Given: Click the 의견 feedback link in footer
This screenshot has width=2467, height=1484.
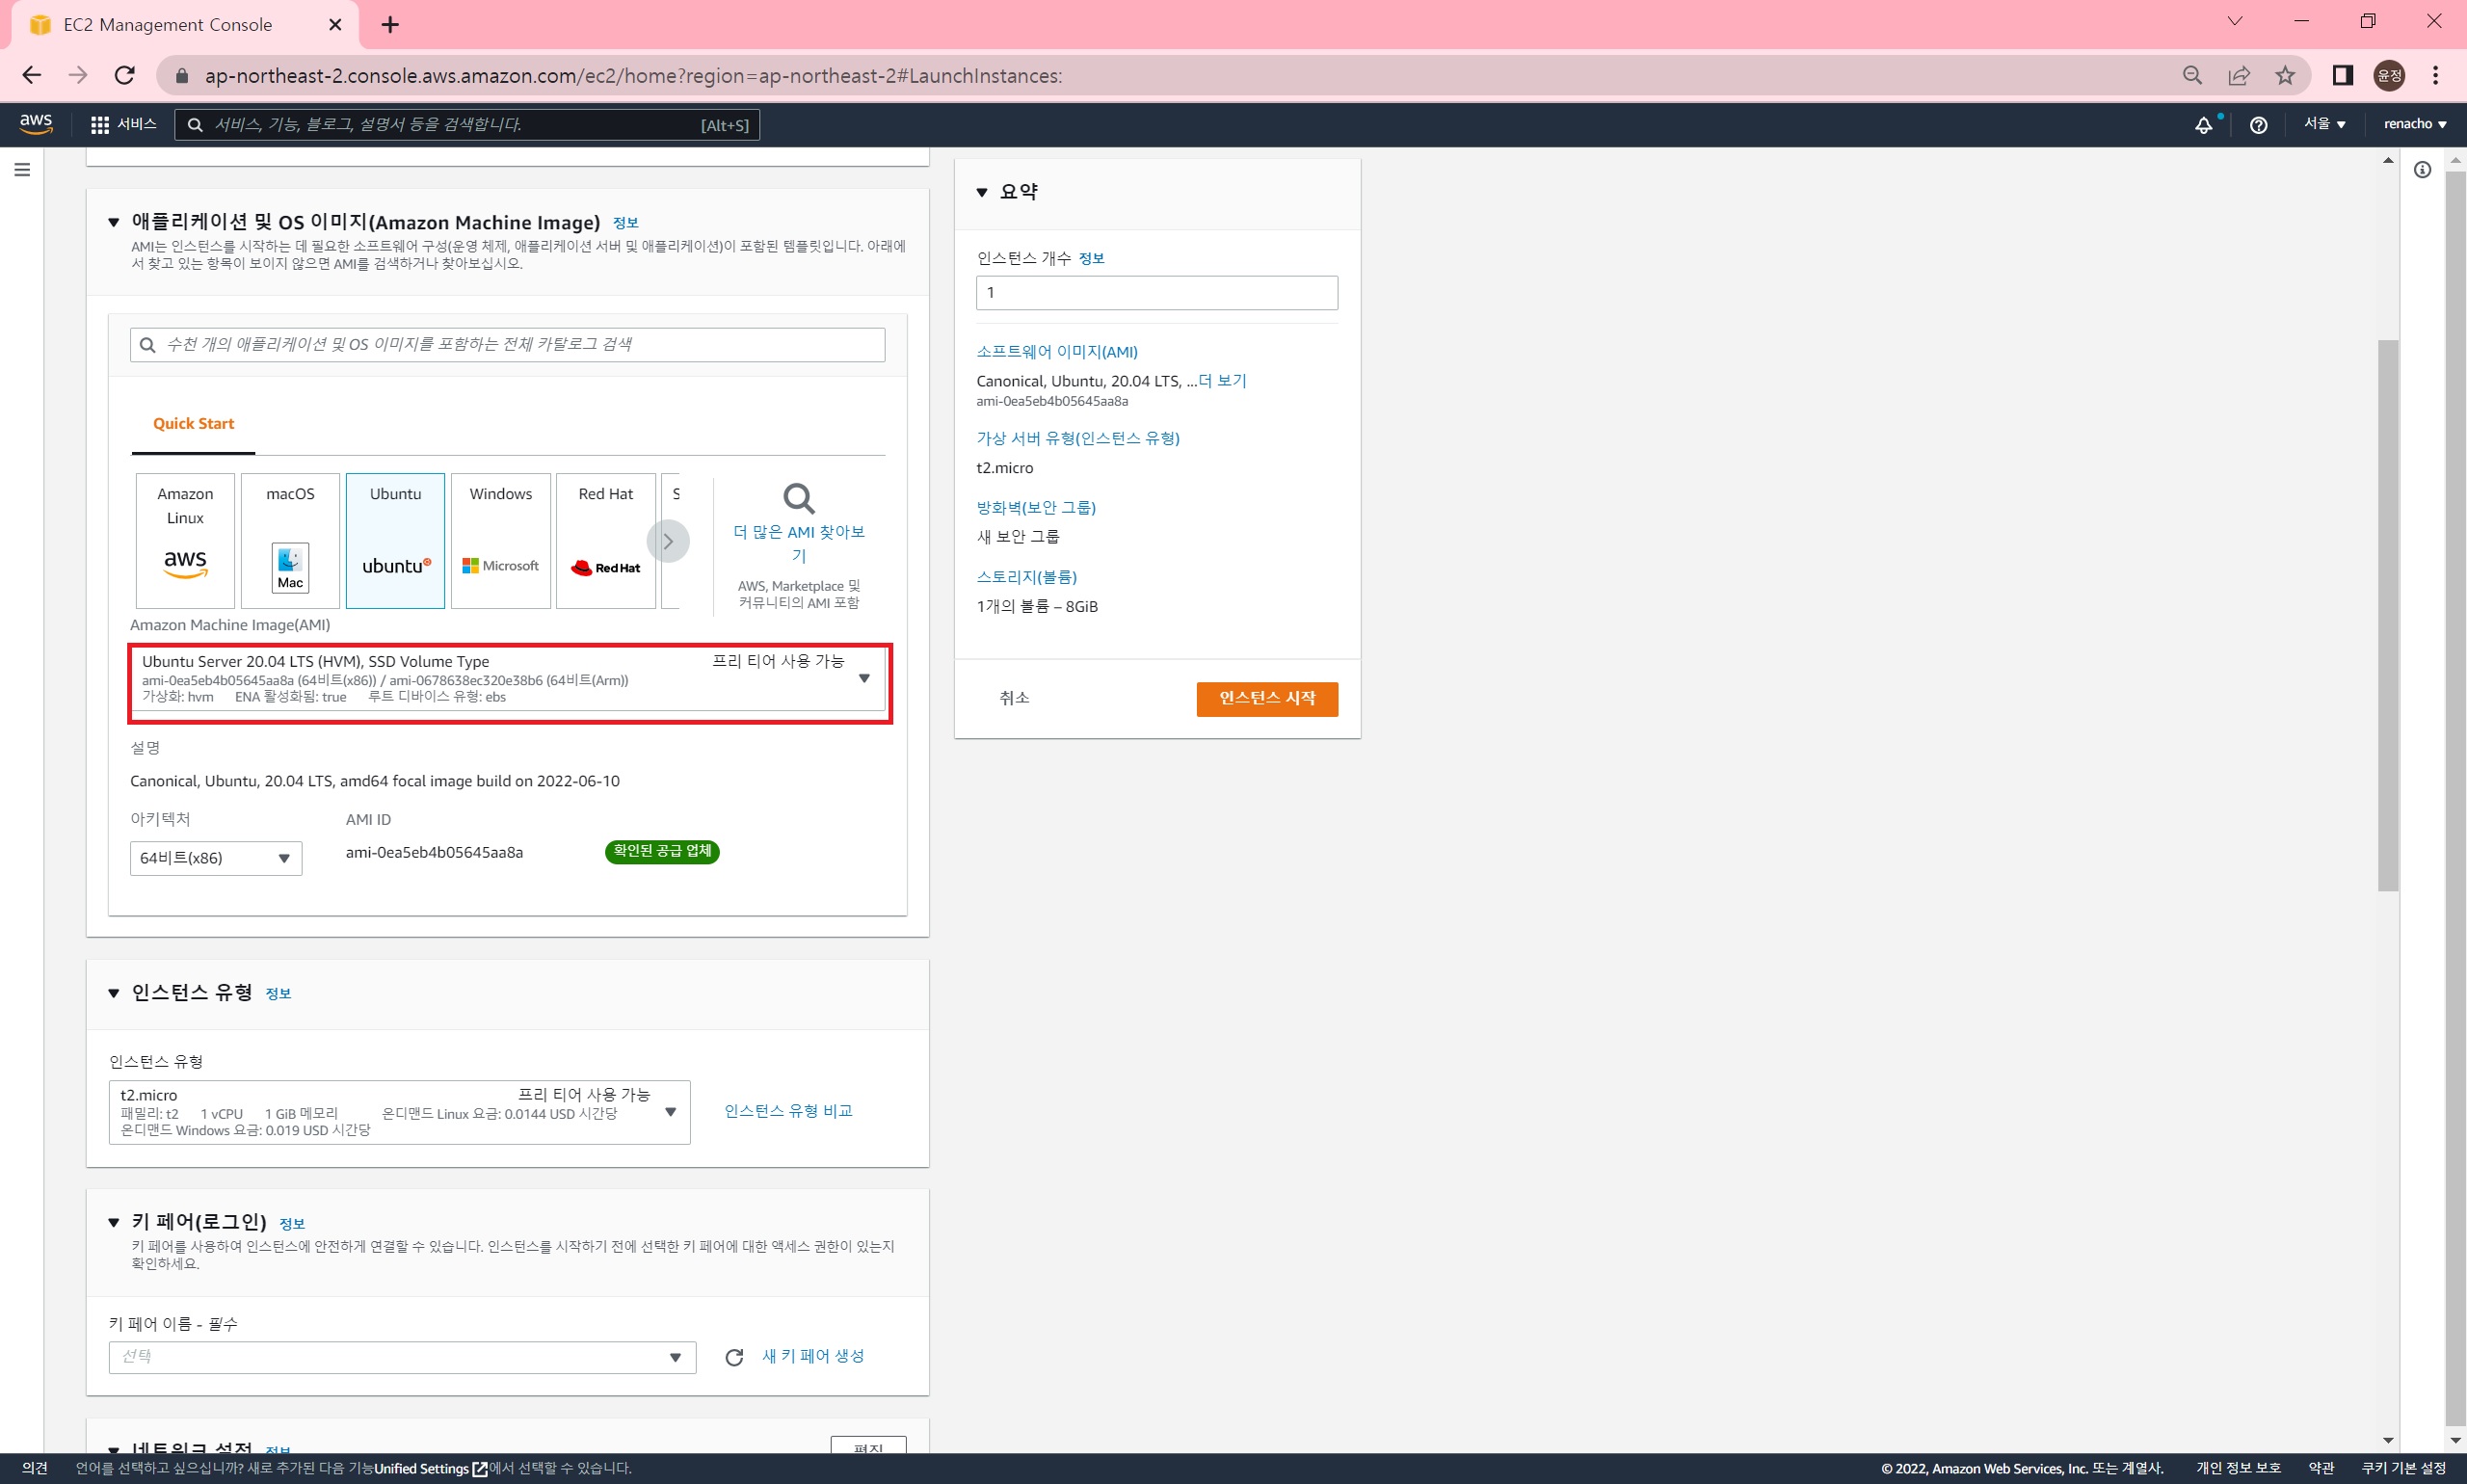Looking at the screenshot, I should pos(34,1468).
